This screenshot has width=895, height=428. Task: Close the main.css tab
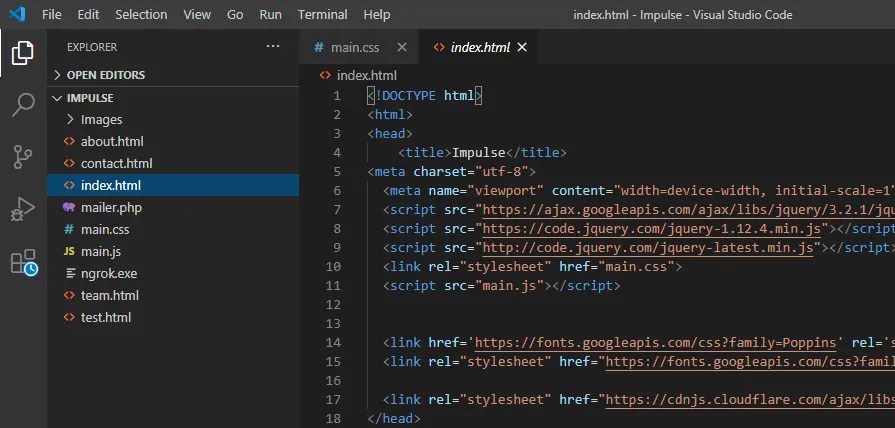(x=402, y=47)
